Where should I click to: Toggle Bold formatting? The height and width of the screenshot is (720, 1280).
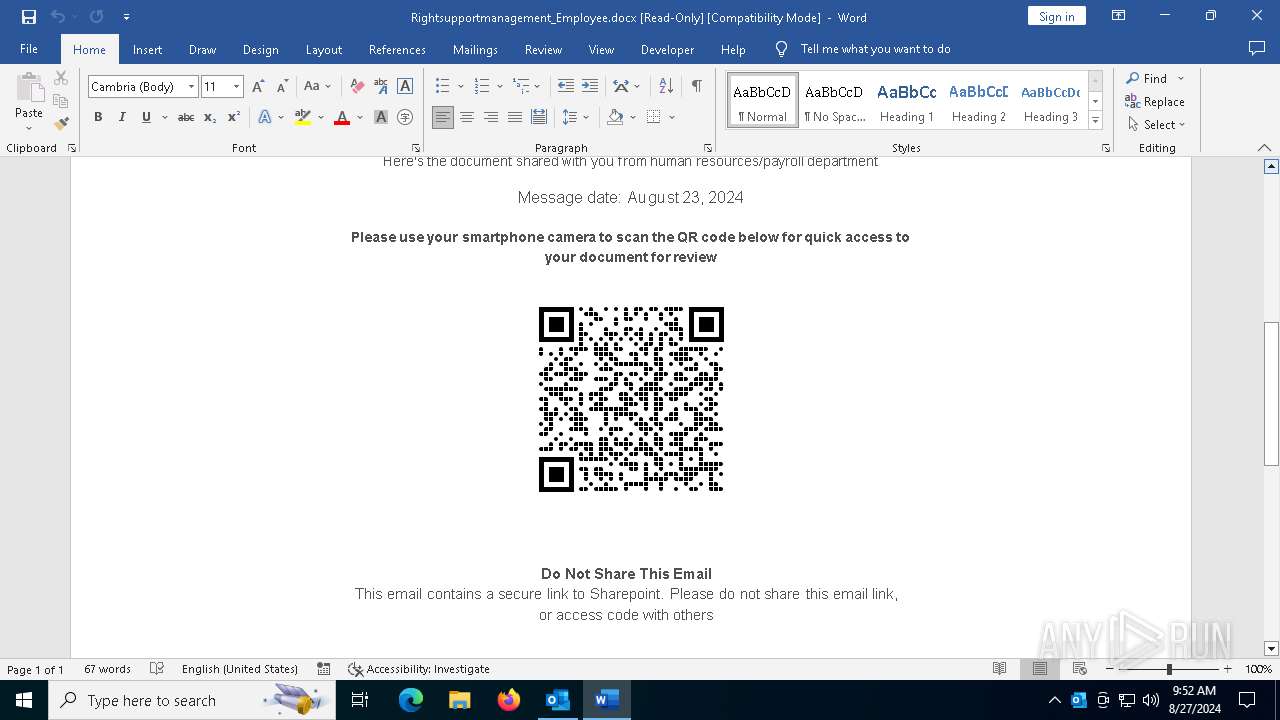(x=98, y=117)
